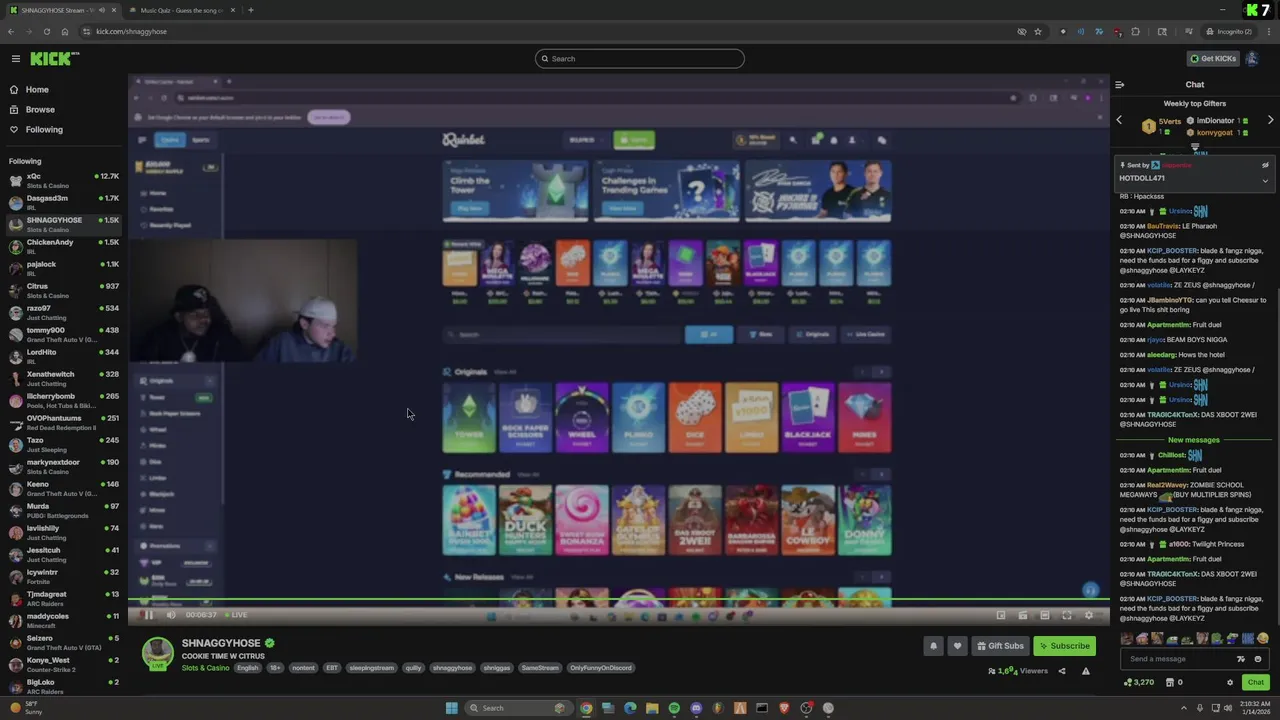1280x720 pixels.
Task: Toggle stream notifications bell
Action: 933,646
